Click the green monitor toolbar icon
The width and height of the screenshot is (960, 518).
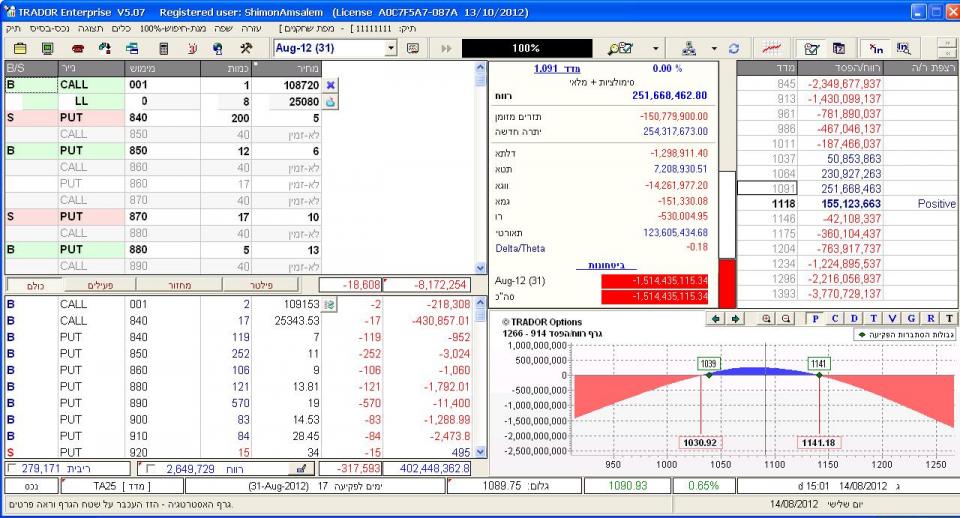tap(47, 48)
